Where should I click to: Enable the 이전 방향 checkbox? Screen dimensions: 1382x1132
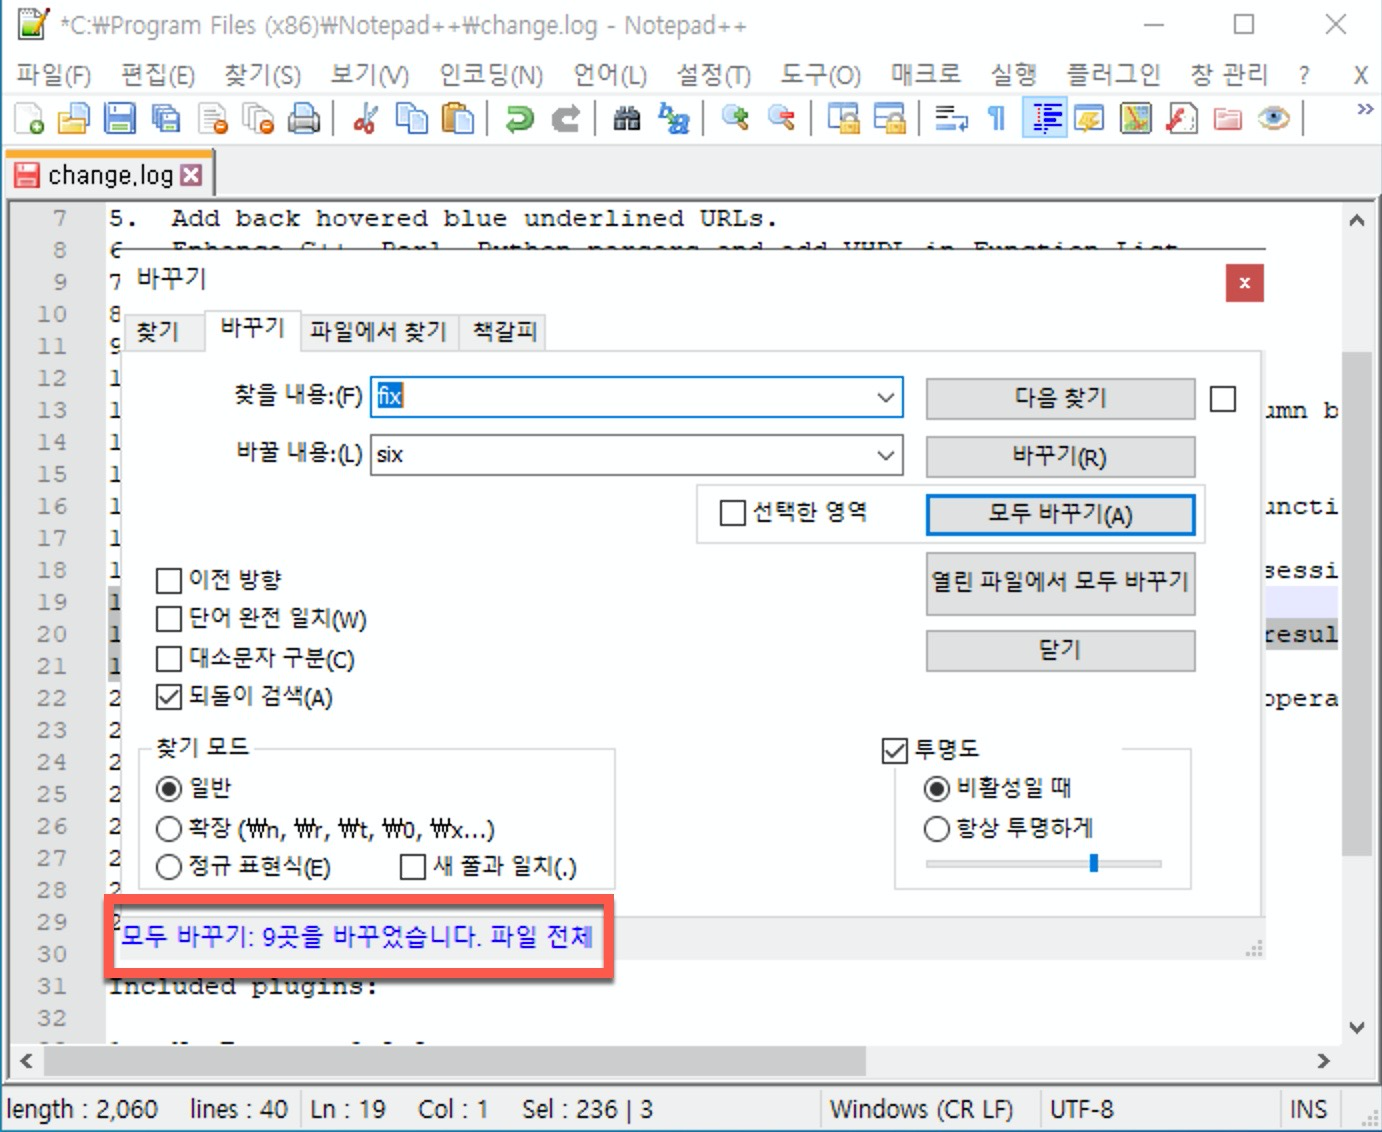coord(169,580)
